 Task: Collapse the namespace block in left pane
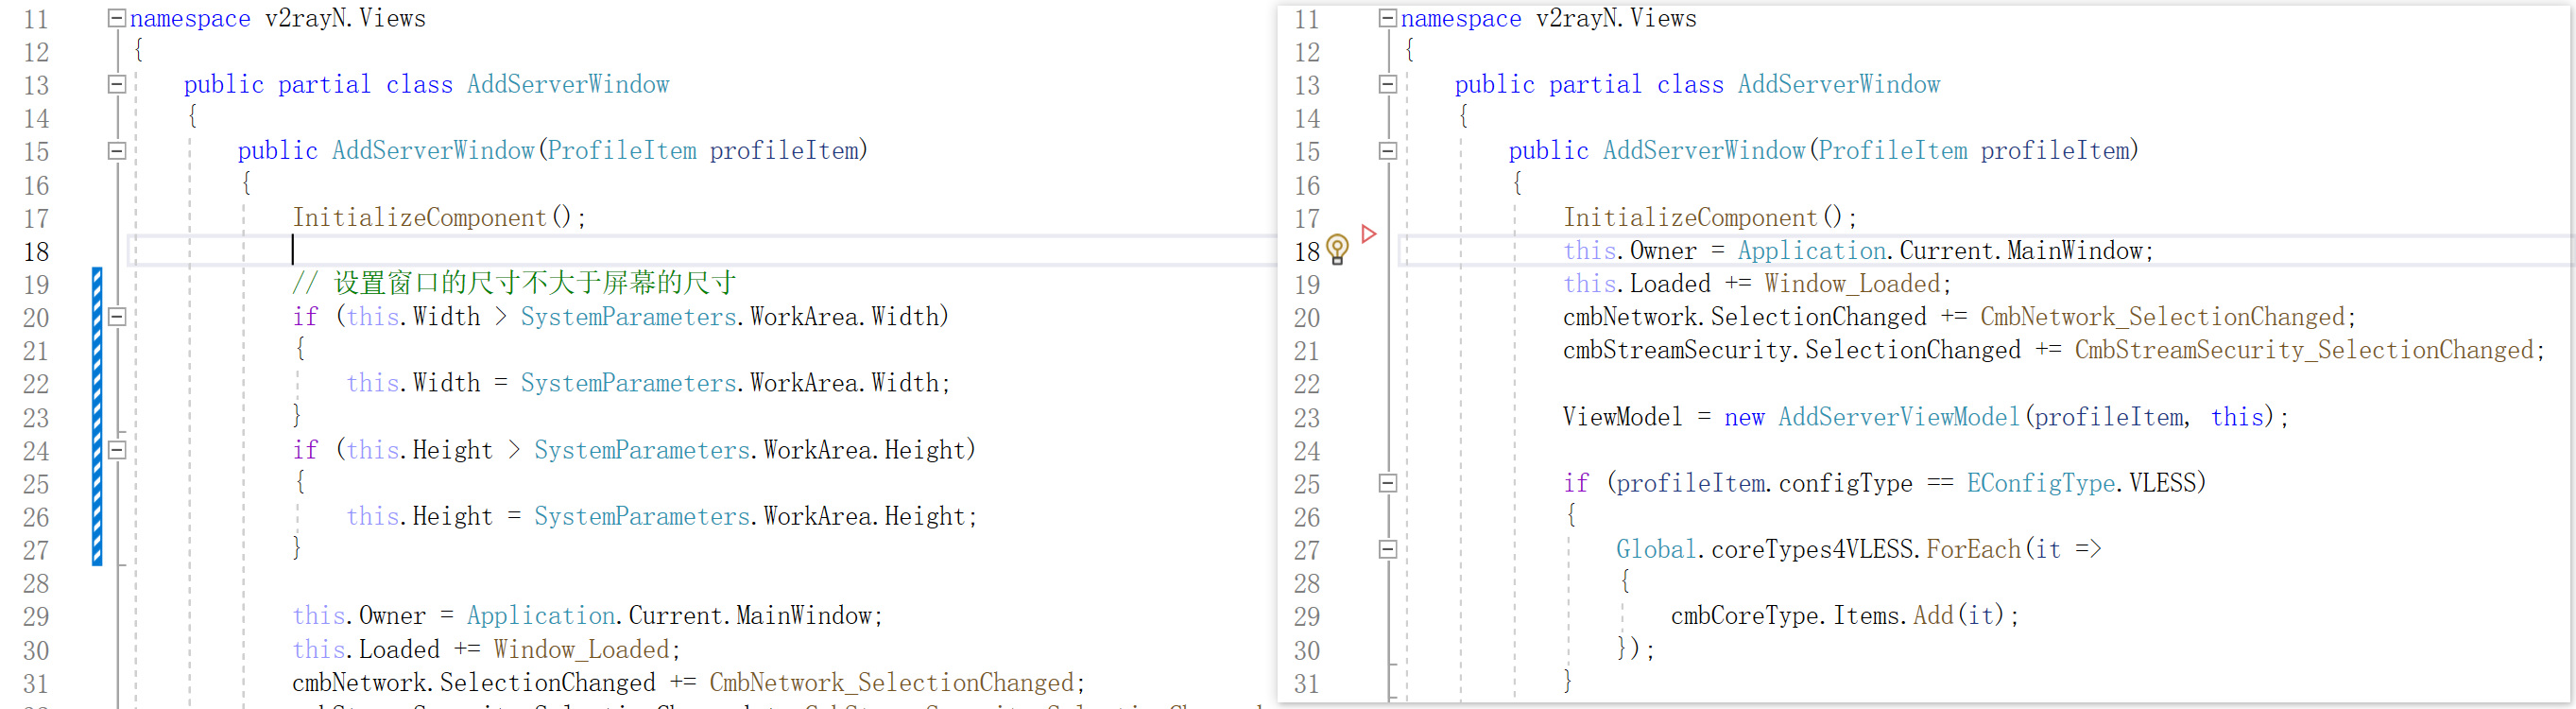pyautogui.click(x=117, y=18)
